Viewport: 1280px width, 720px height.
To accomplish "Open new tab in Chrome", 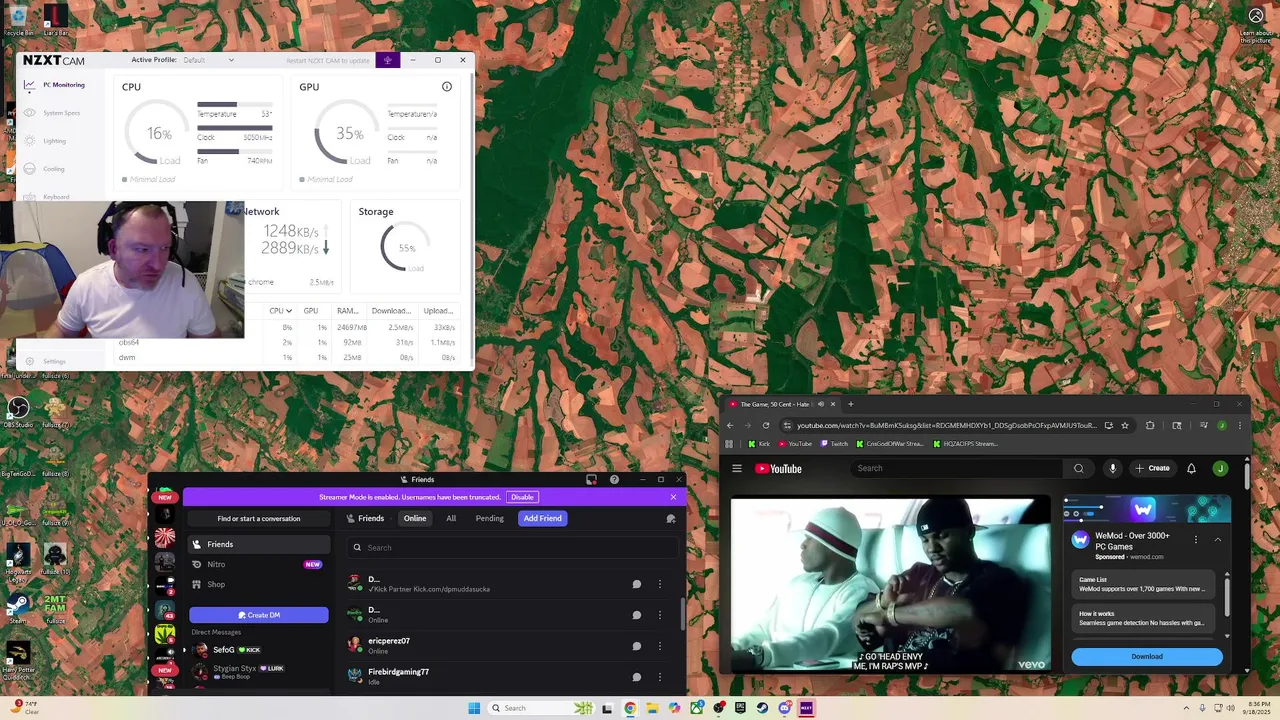I will click(850, 404).
